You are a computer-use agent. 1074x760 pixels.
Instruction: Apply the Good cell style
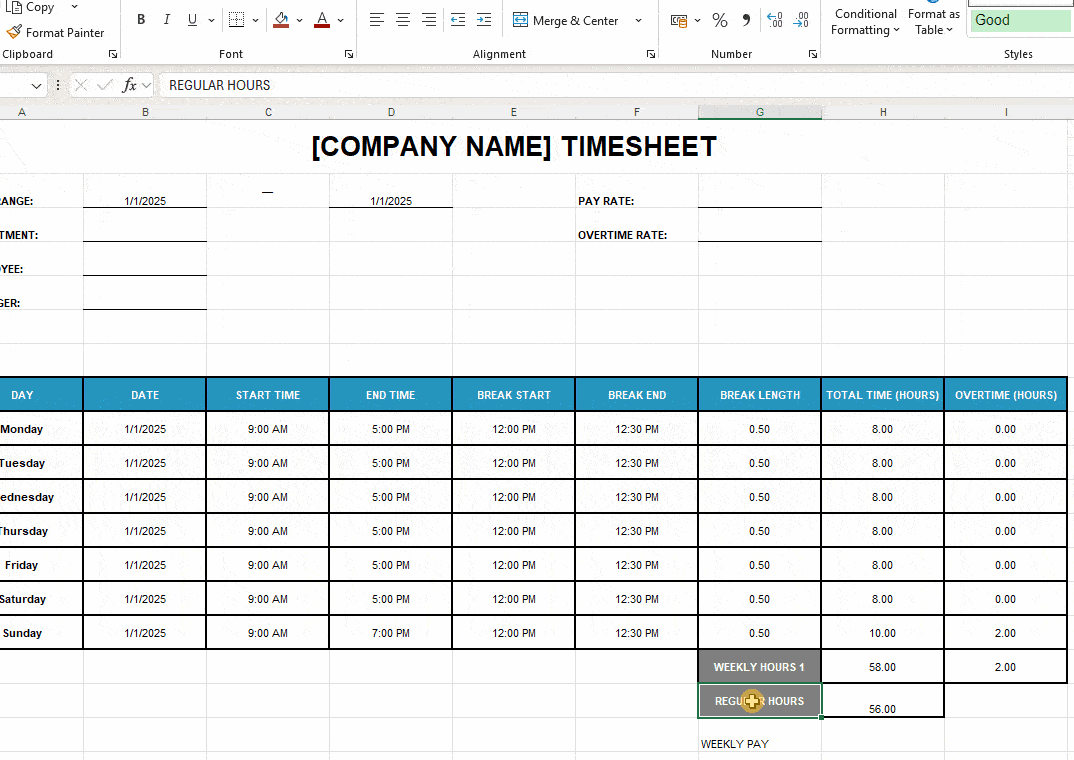pos(1019,19)
